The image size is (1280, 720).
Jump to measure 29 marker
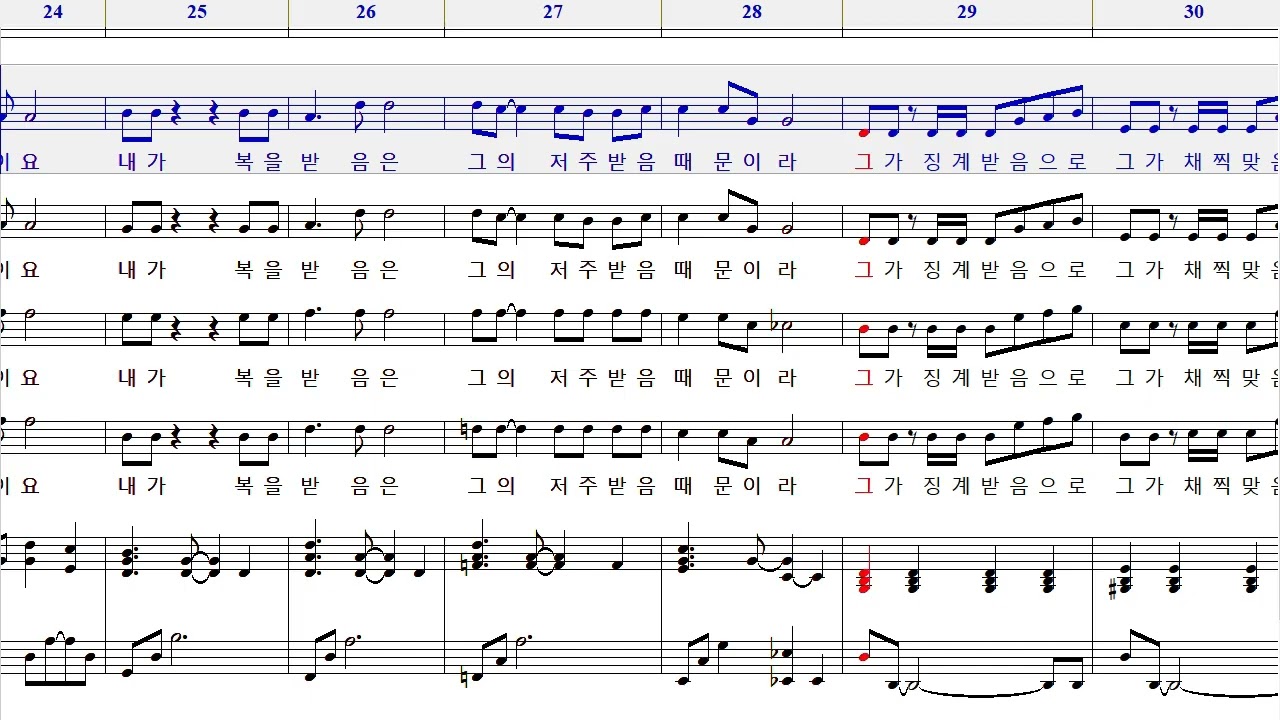[x=966, y=12]
